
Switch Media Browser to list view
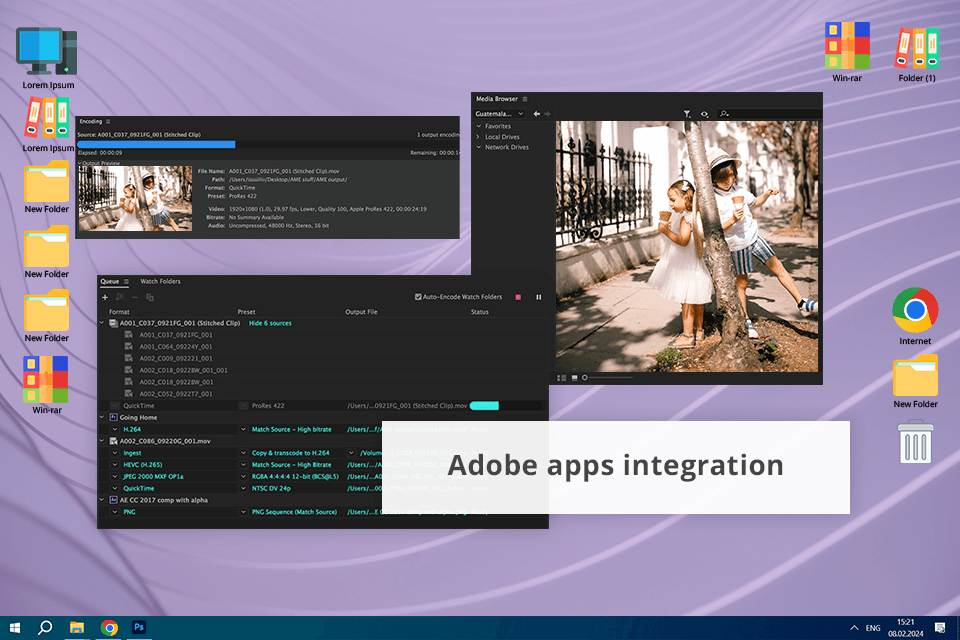[561, 378]
